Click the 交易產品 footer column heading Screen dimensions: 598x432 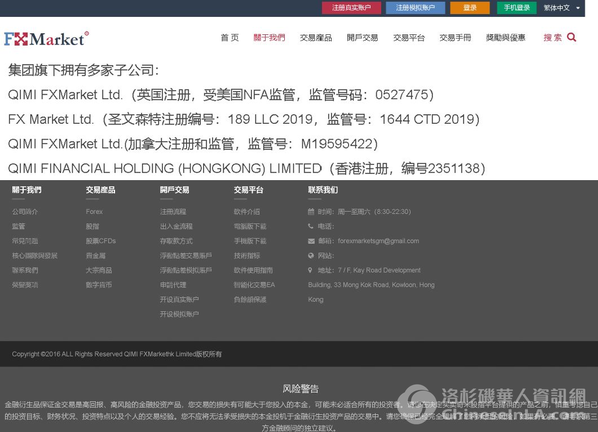click(x=100, y=190)
